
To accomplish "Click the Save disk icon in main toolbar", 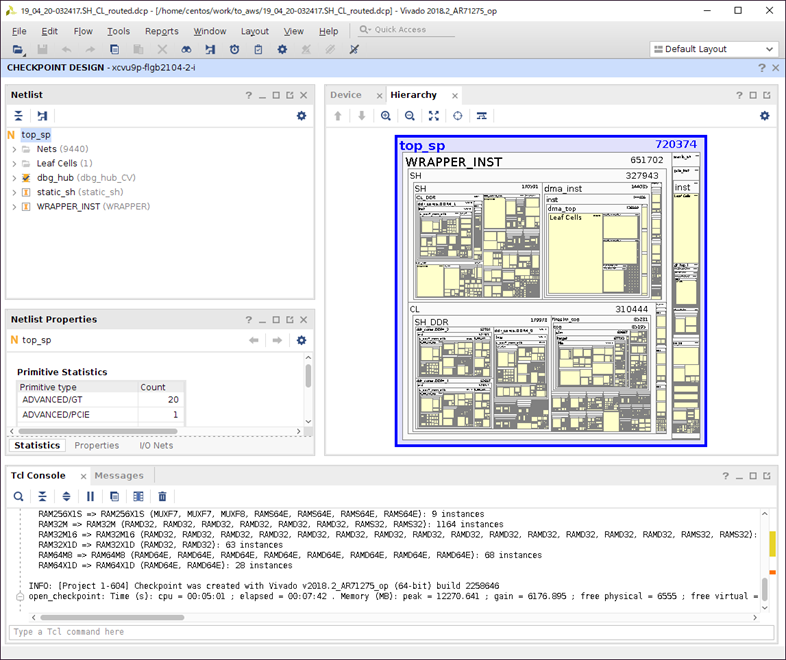I will tap(42, 49).
